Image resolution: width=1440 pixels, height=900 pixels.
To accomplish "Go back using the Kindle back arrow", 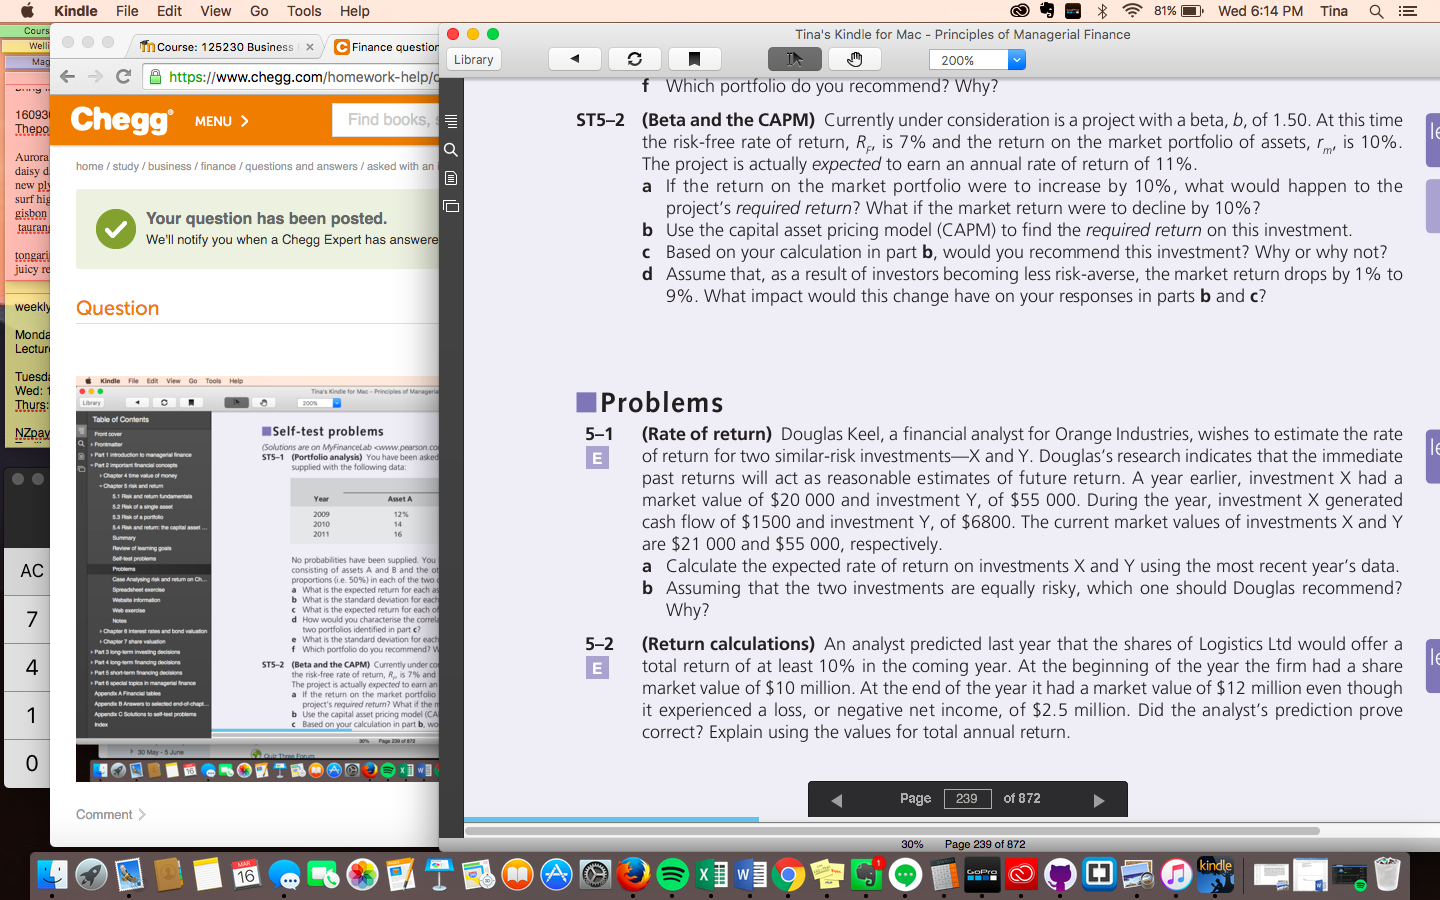I will (575, 59).
